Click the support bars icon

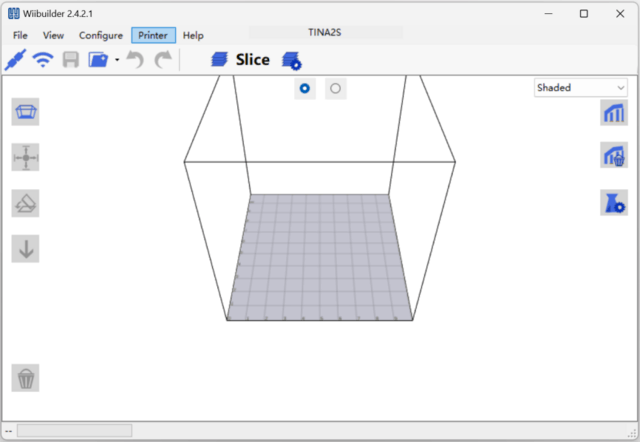(614, 112)
